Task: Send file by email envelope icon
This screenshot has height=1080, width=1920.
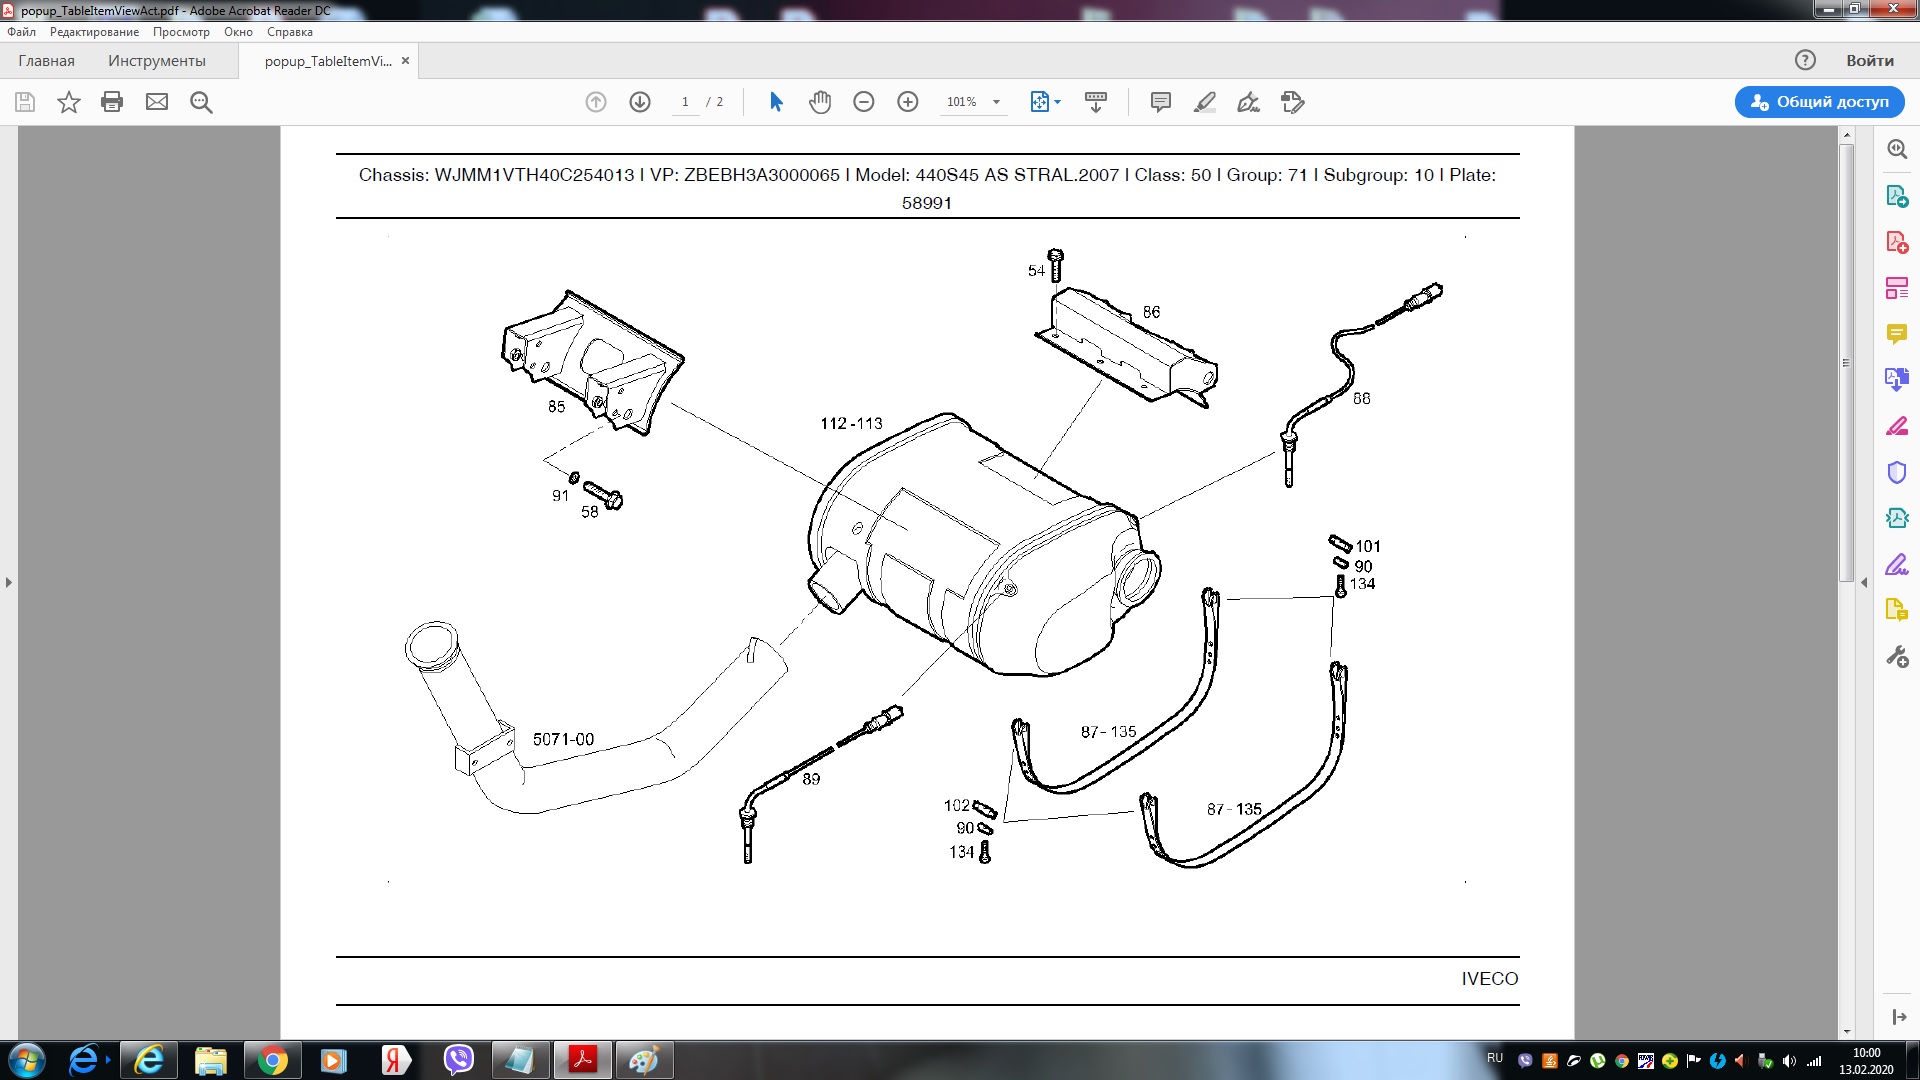Action: 157,102
